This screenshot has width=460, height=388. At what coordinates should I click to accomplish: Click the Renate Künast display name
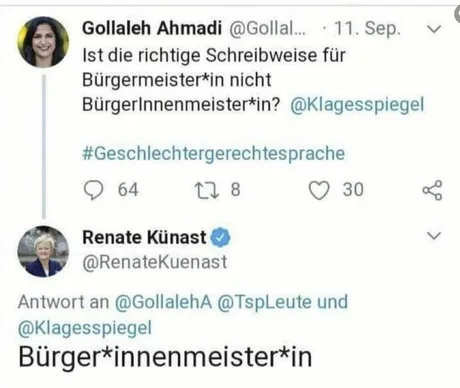(x=144, y=237)
